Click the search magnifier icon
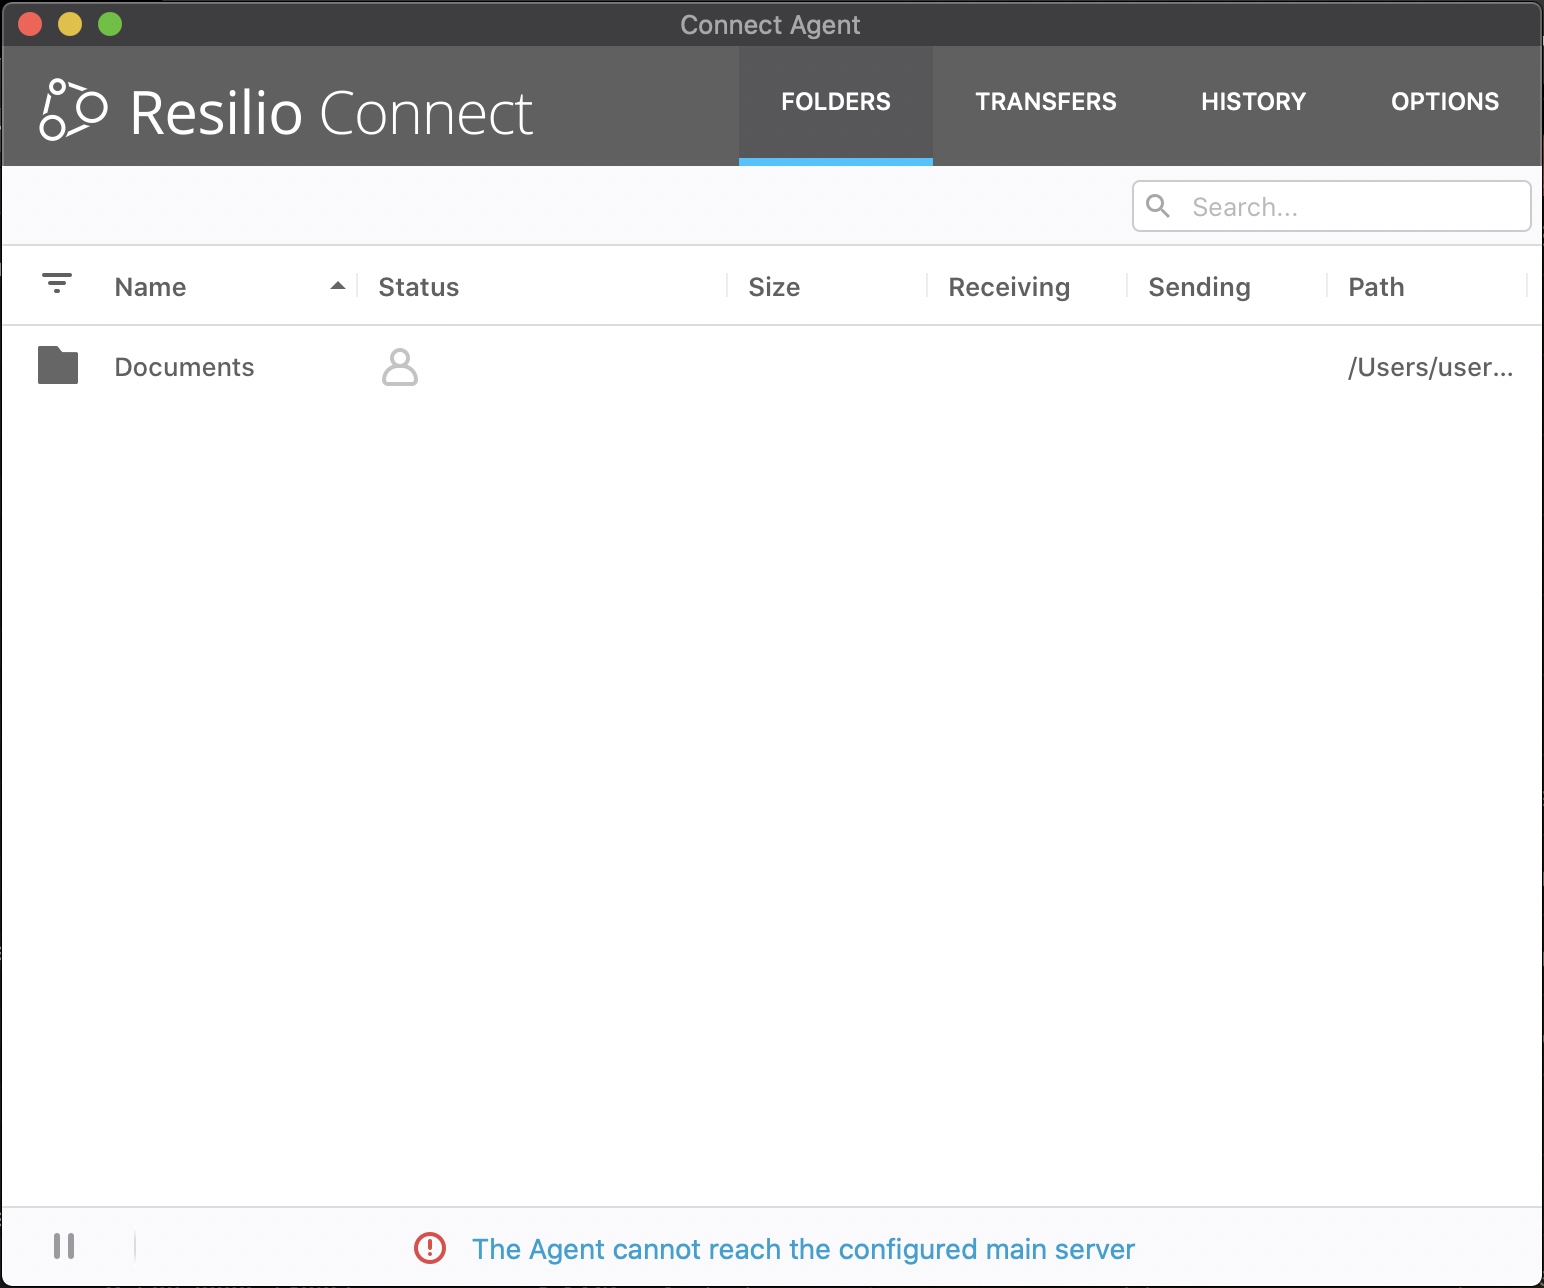This screenshot has height=1288, width=1544. [1158, 206]
